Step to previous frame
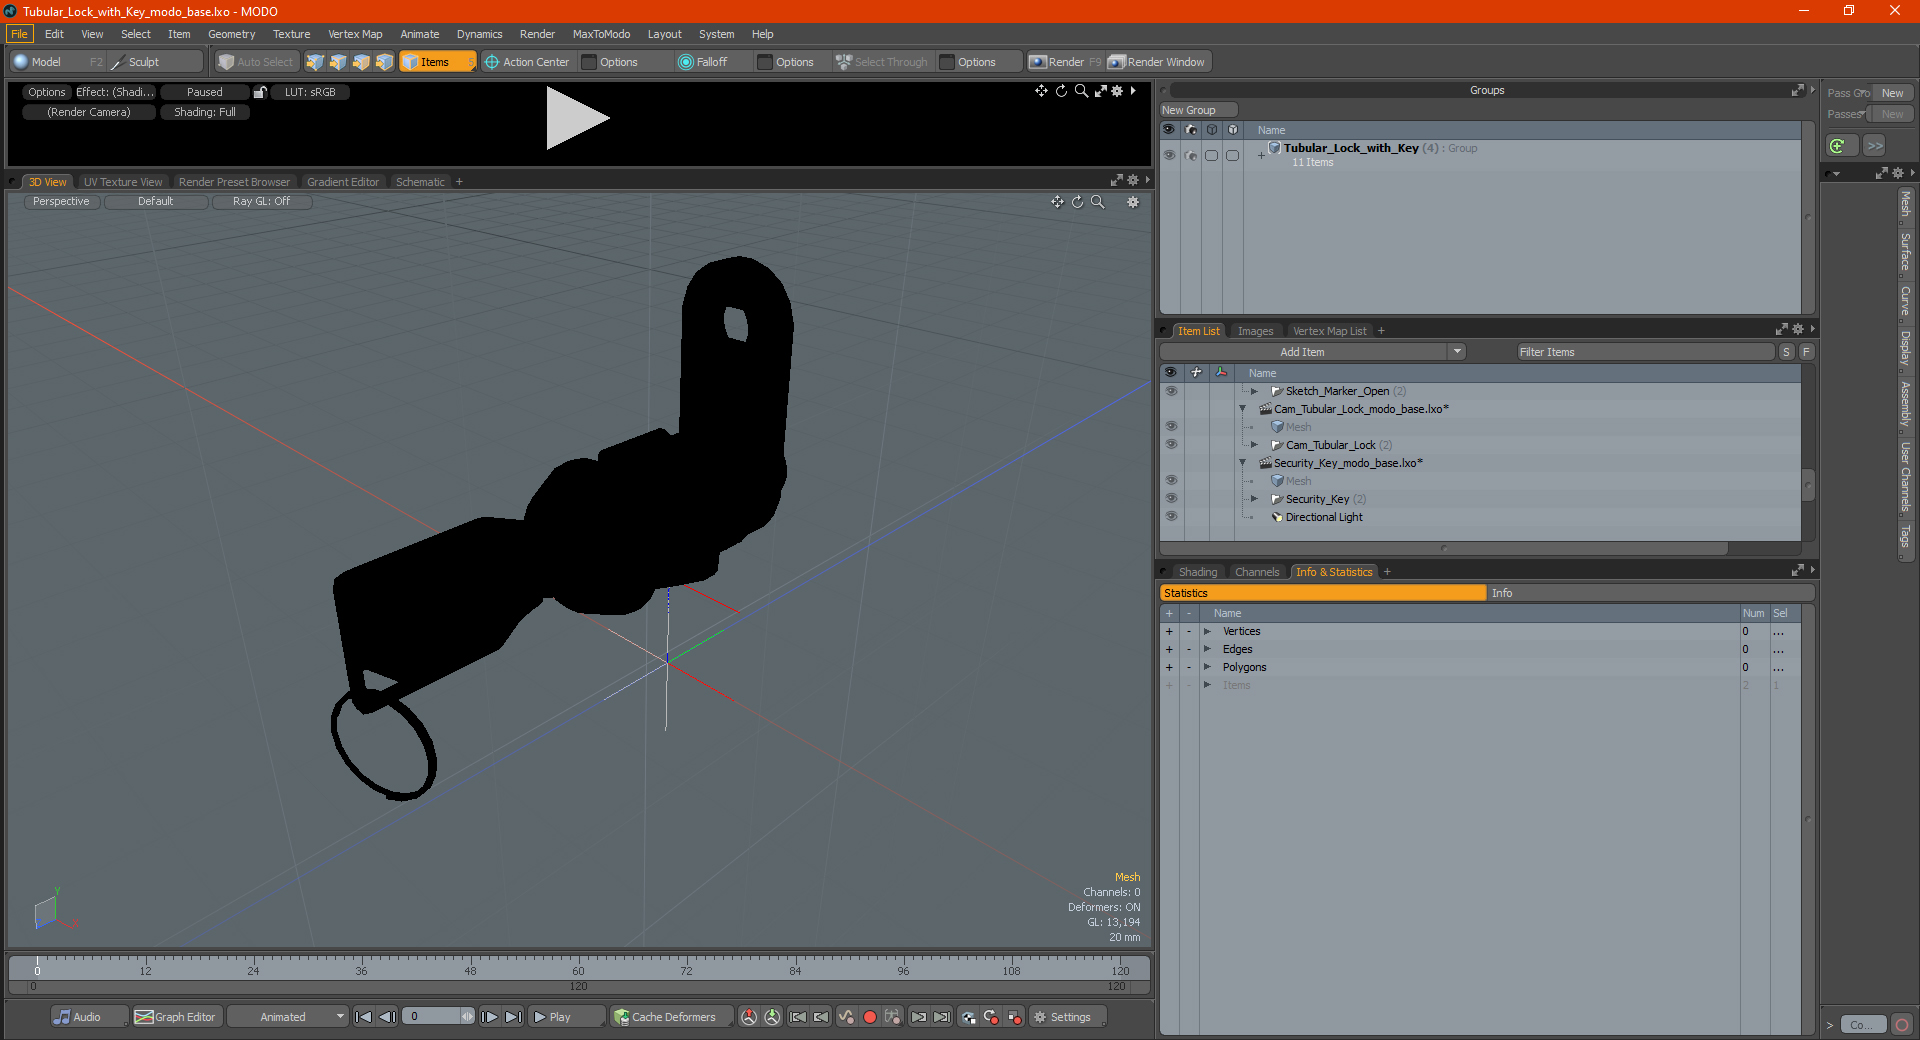This screenshot has height=1040, width=1920. pos(388,1017)
